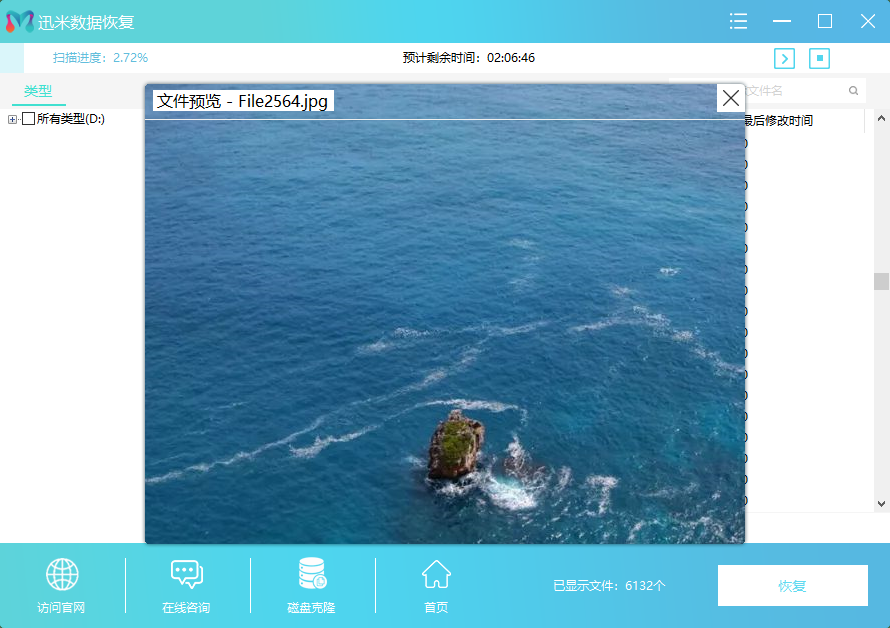Click the file list scrollbar down arrow

coord(881,504)
